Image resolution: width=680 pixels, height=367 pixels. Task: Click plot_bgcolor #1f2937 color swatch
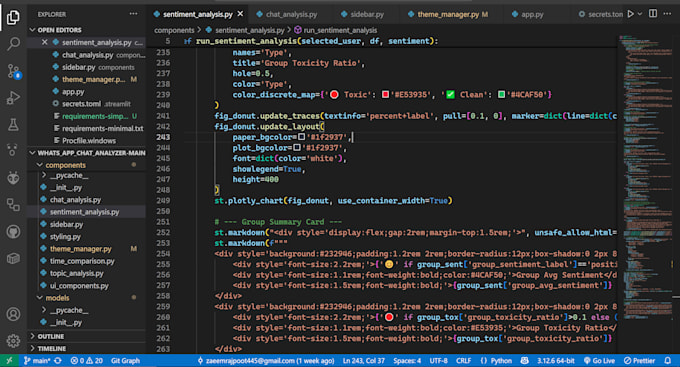point(297,147)
